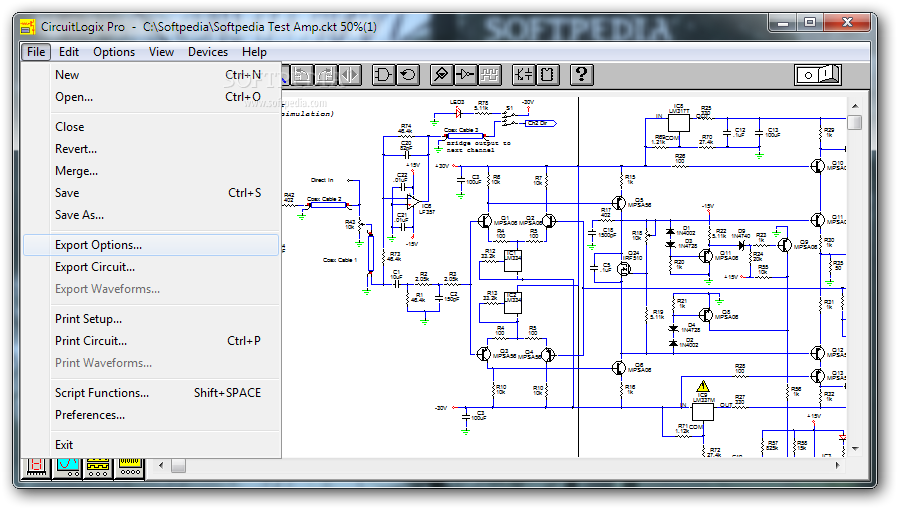
Task: Click the yellow warning triangle on schematic
Action: pos(703,386)
